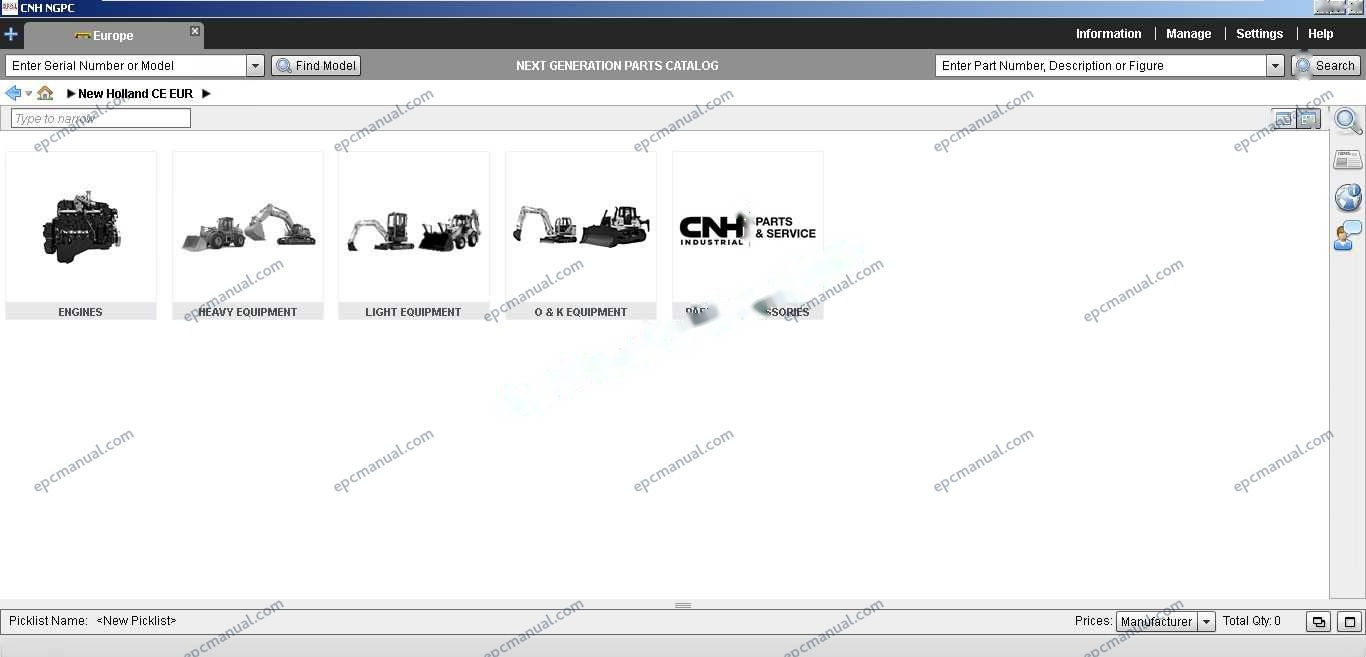
Task: Click the Search button
Action: click(x=1326, y=66)
